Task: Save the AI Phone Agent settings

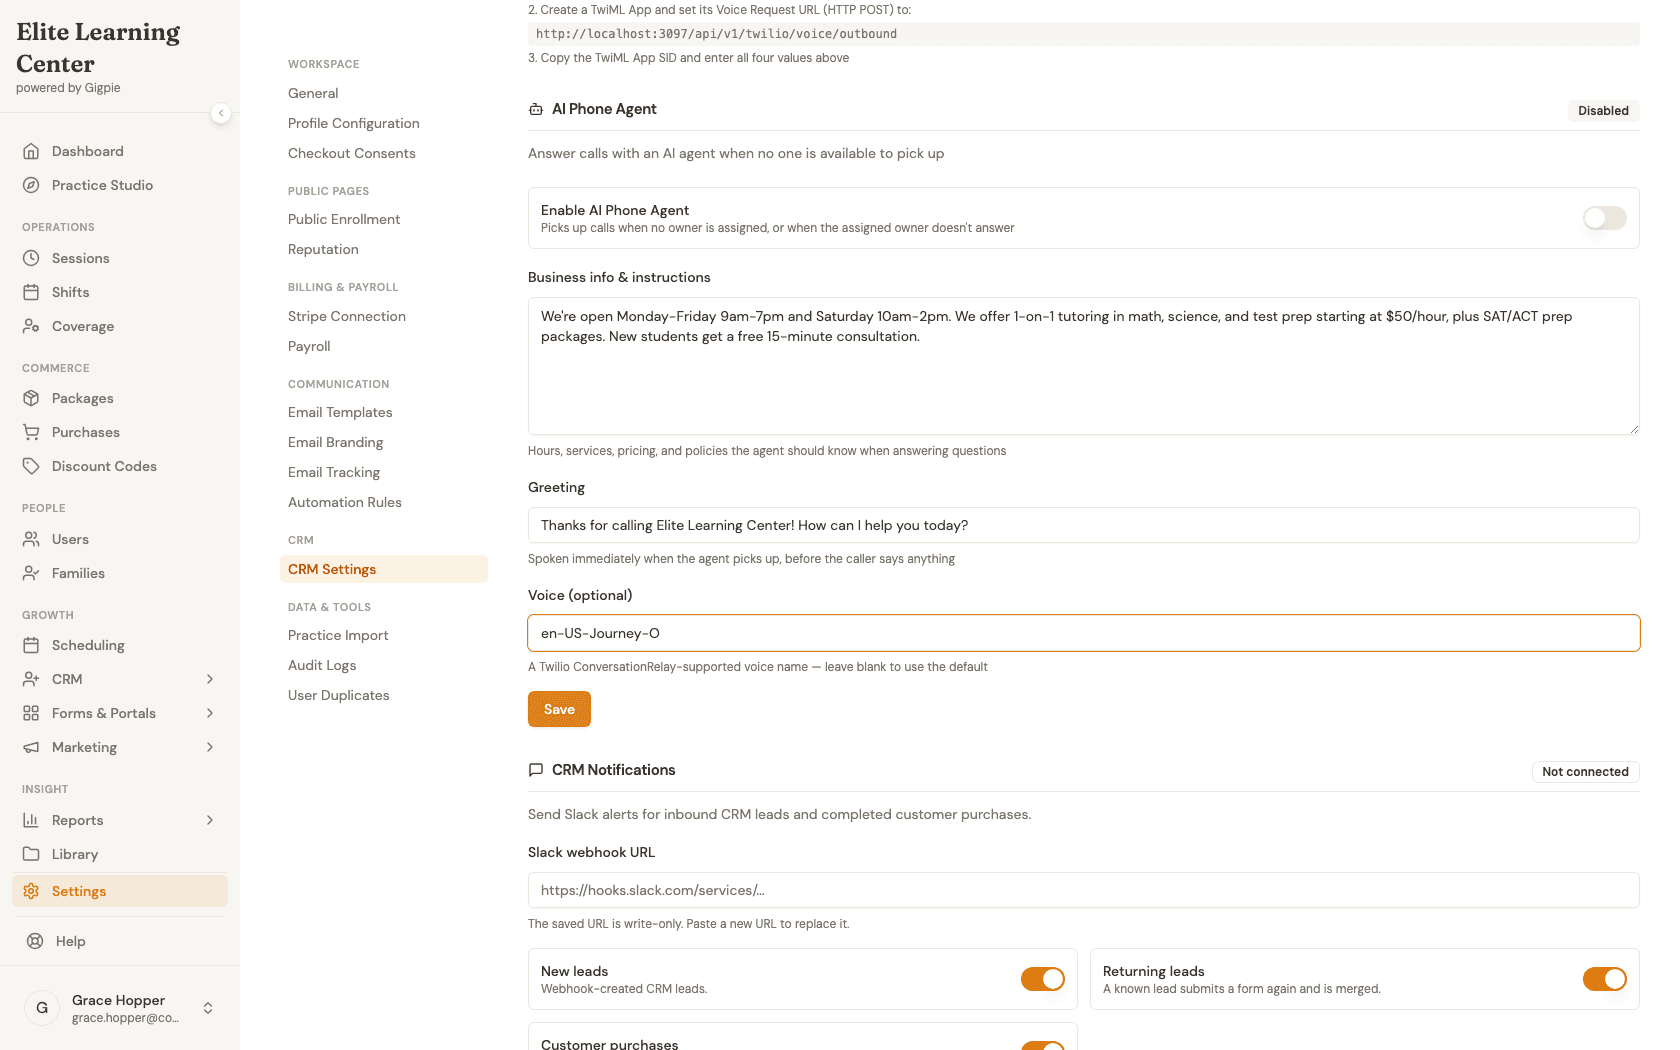Action: tap(559, 709)
